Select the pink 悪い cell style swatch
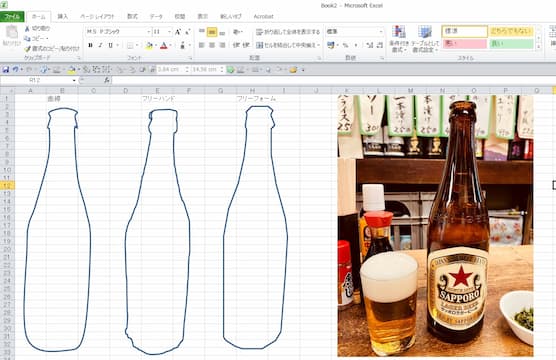Image resolution: width=556 pixels, height=360 pixels. [465, 44]
